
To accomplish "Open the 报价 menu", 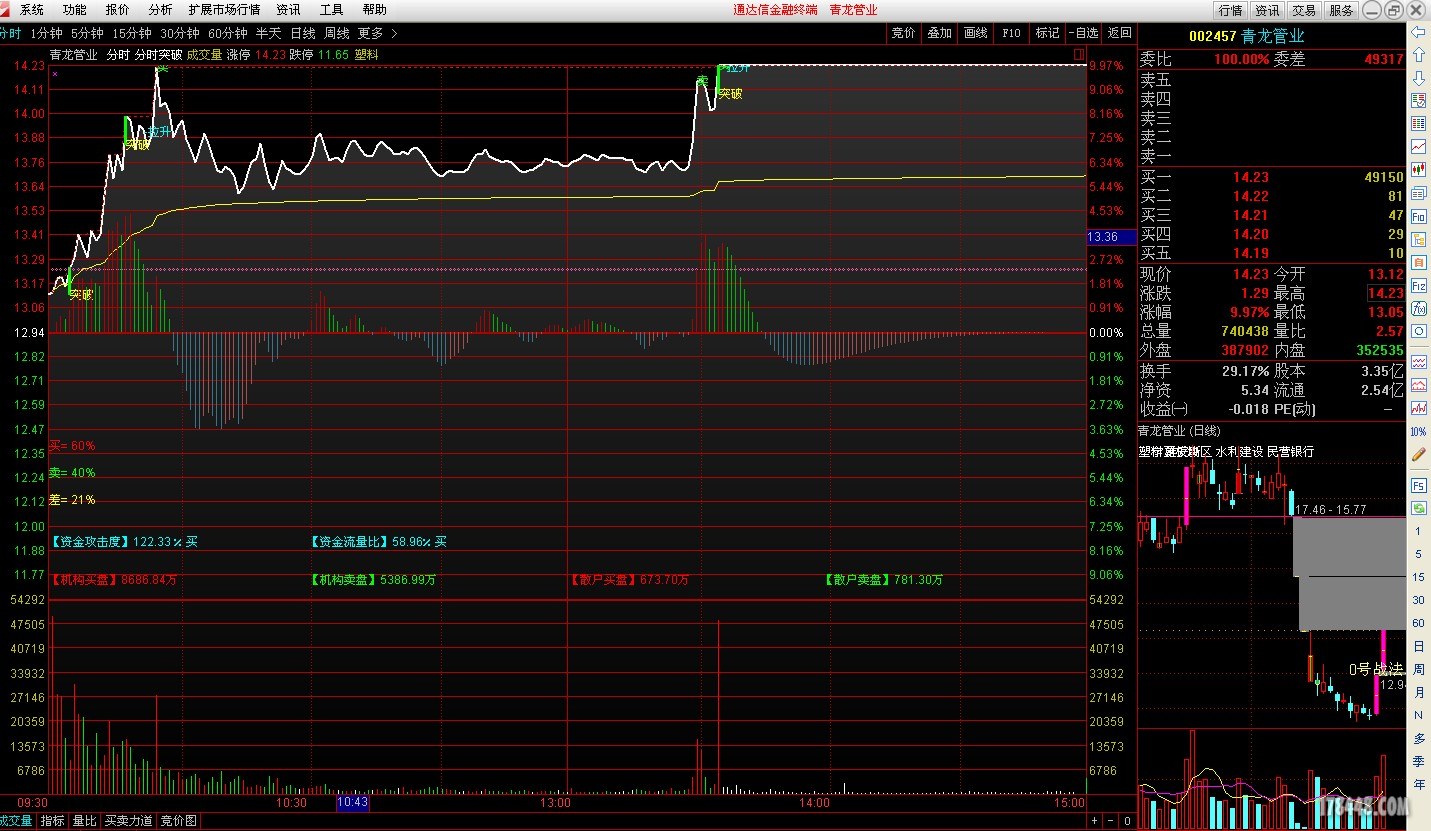I will coord(117,9).
